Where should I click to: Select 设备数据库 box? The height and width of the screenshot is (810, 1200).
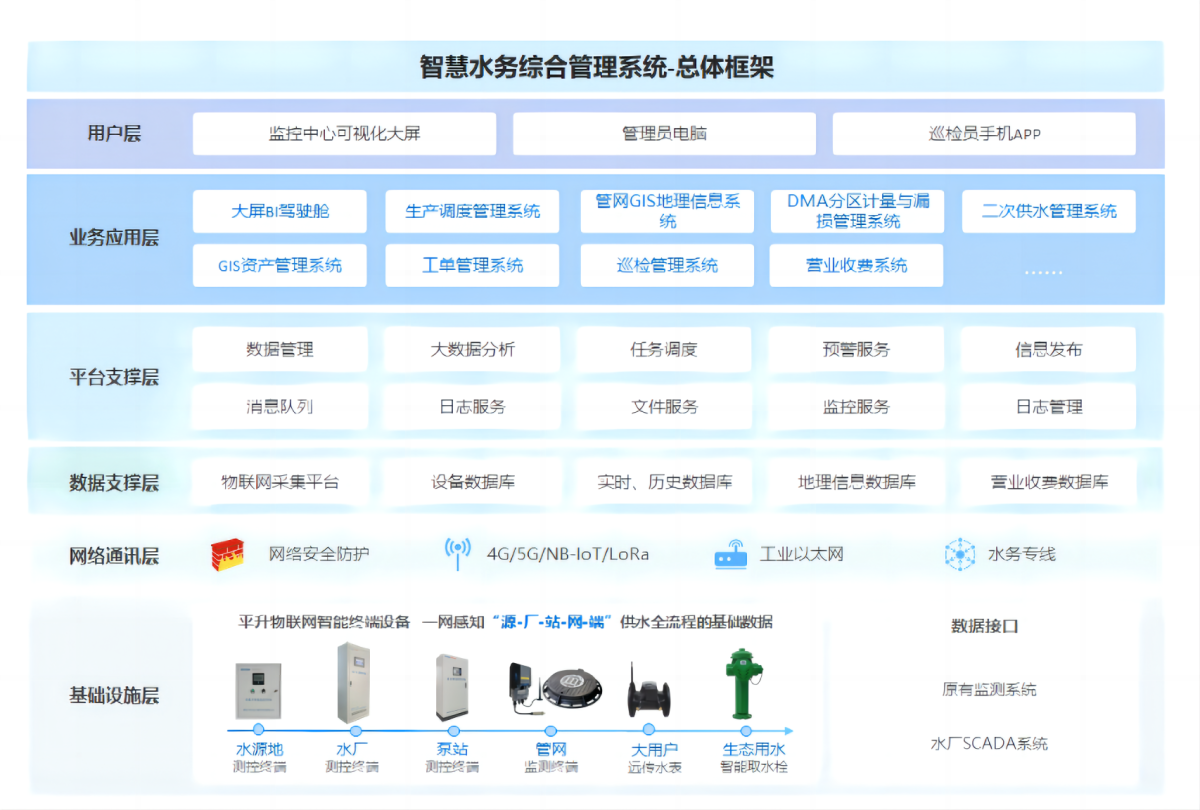[x=472, y=482]
